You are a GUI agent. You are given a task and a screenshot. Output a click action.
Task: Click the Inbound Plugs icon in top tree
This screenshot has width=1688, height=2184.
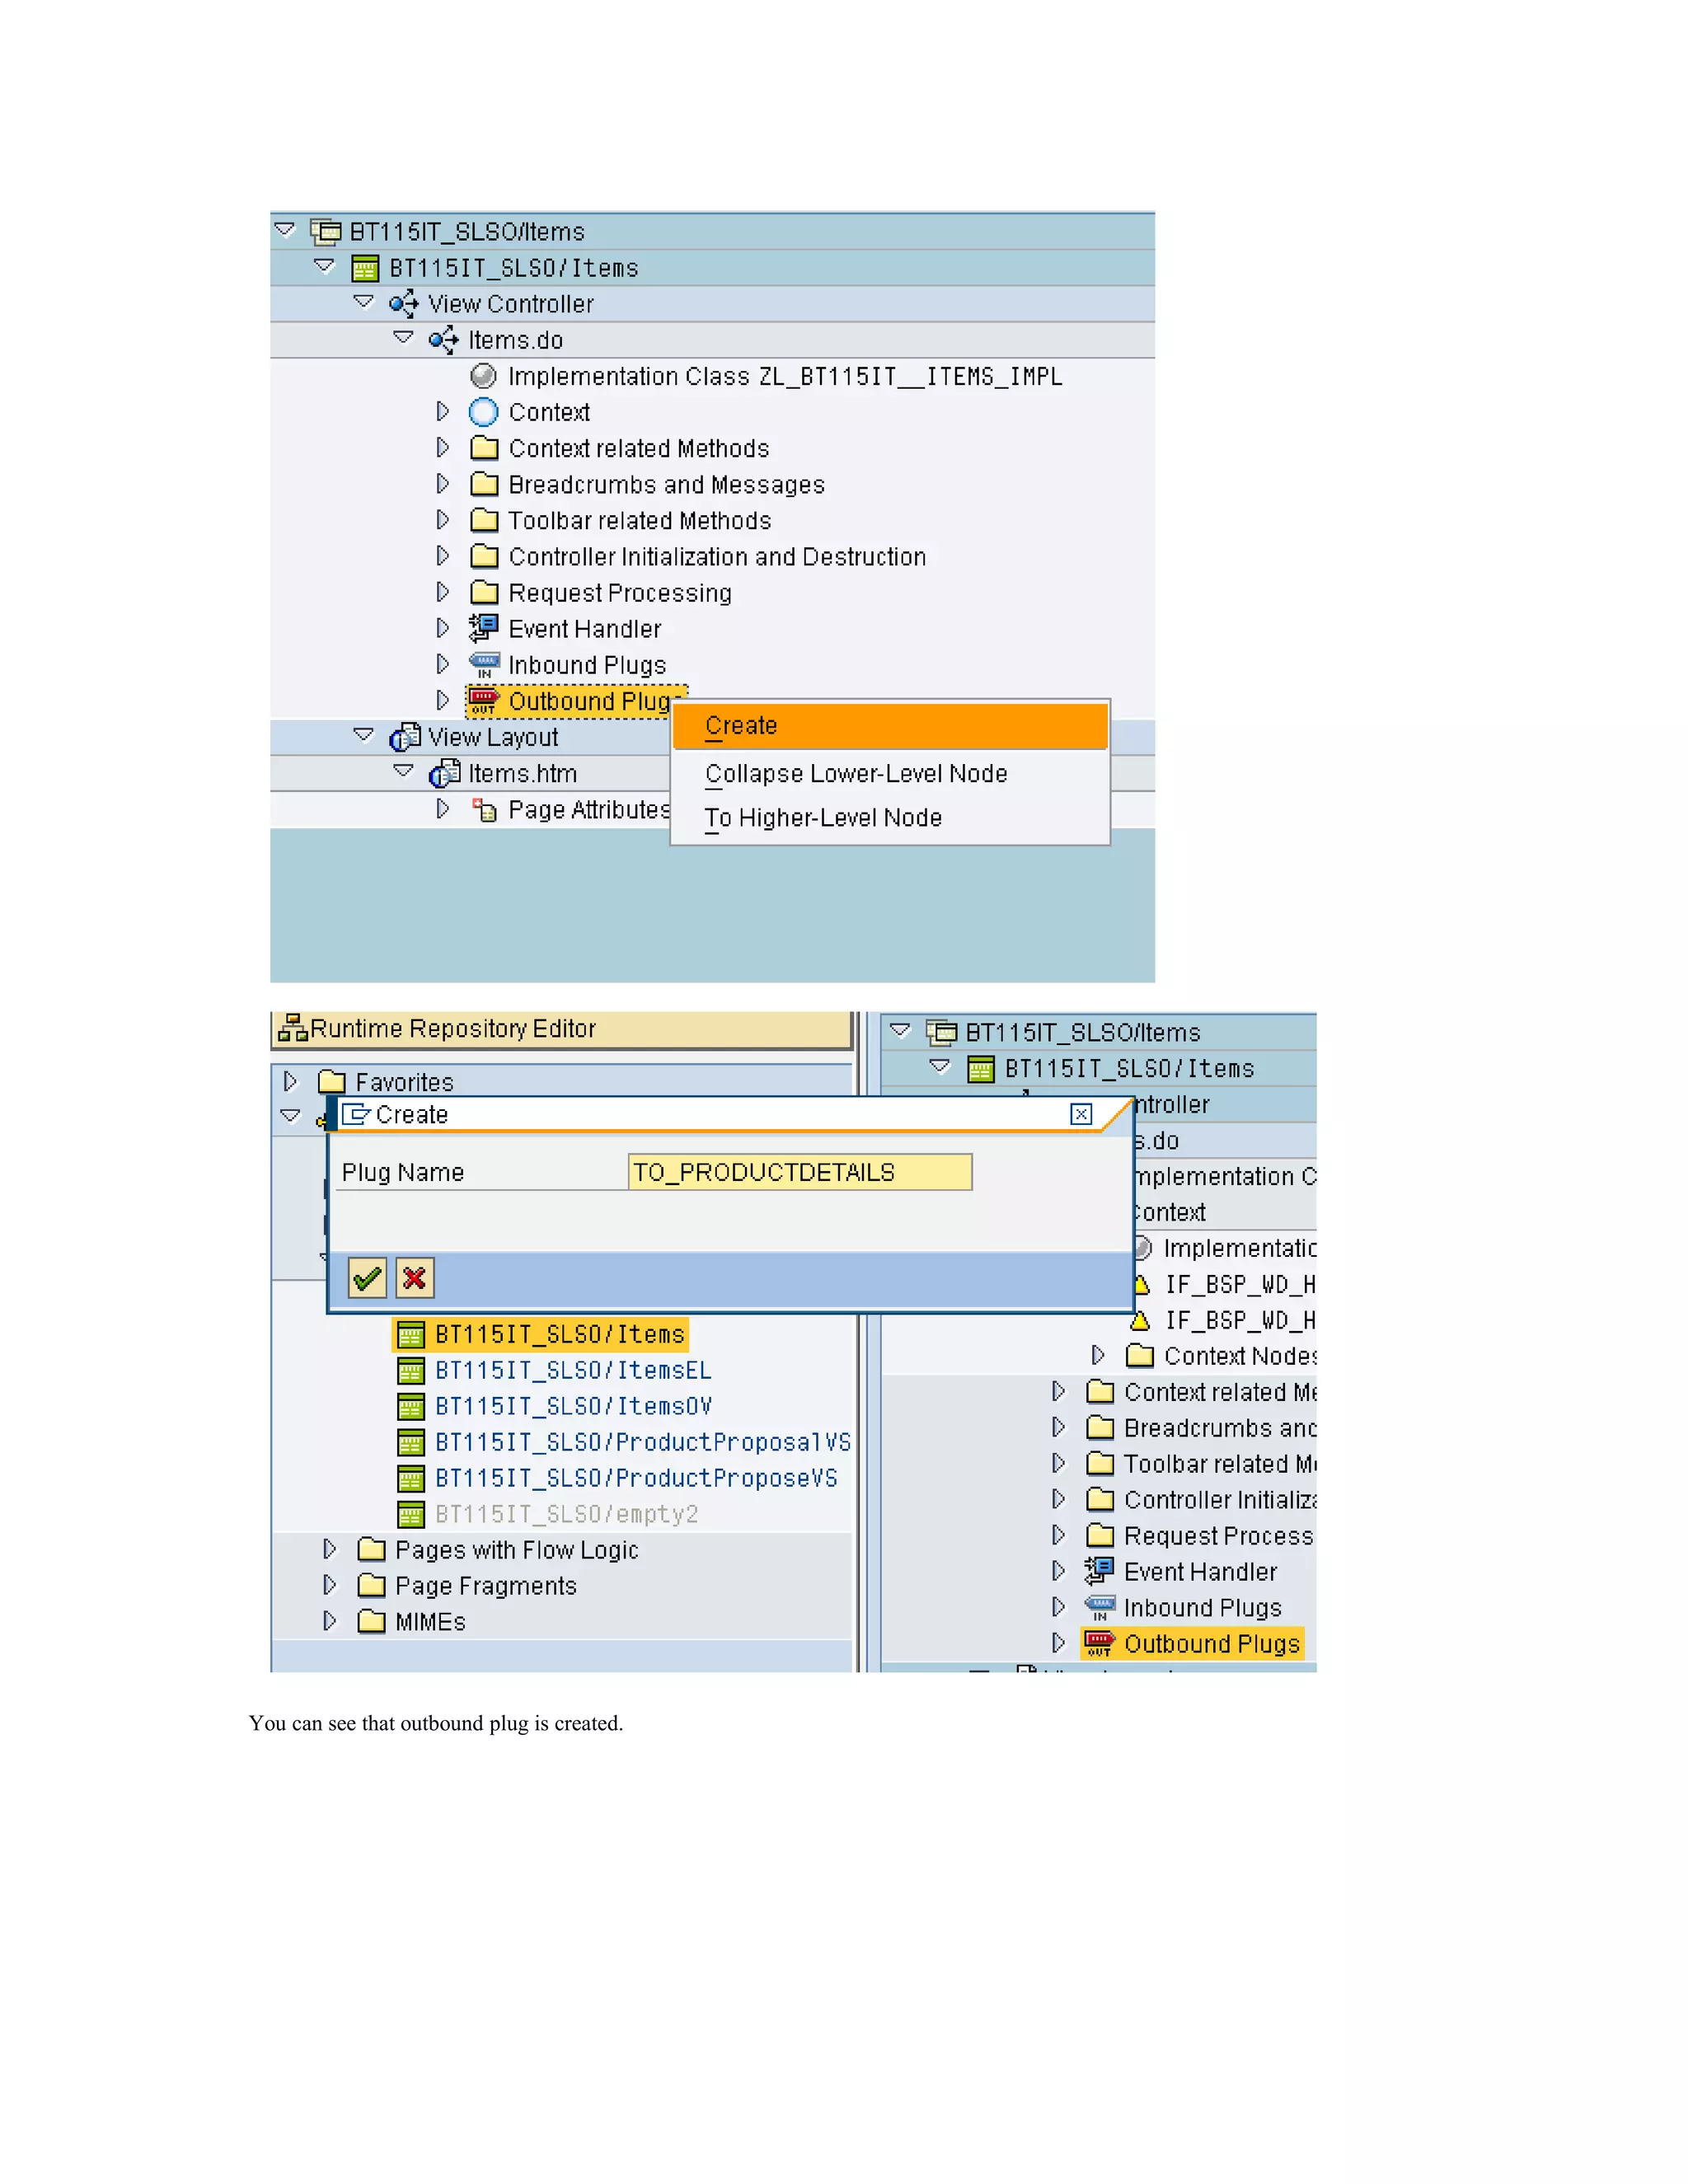pyautogui.click(x=484, y=665)
